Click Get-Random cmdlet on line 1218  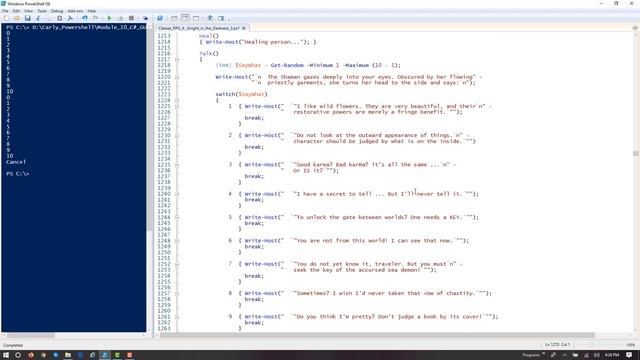pyautogui.click(x=287, y=65)
